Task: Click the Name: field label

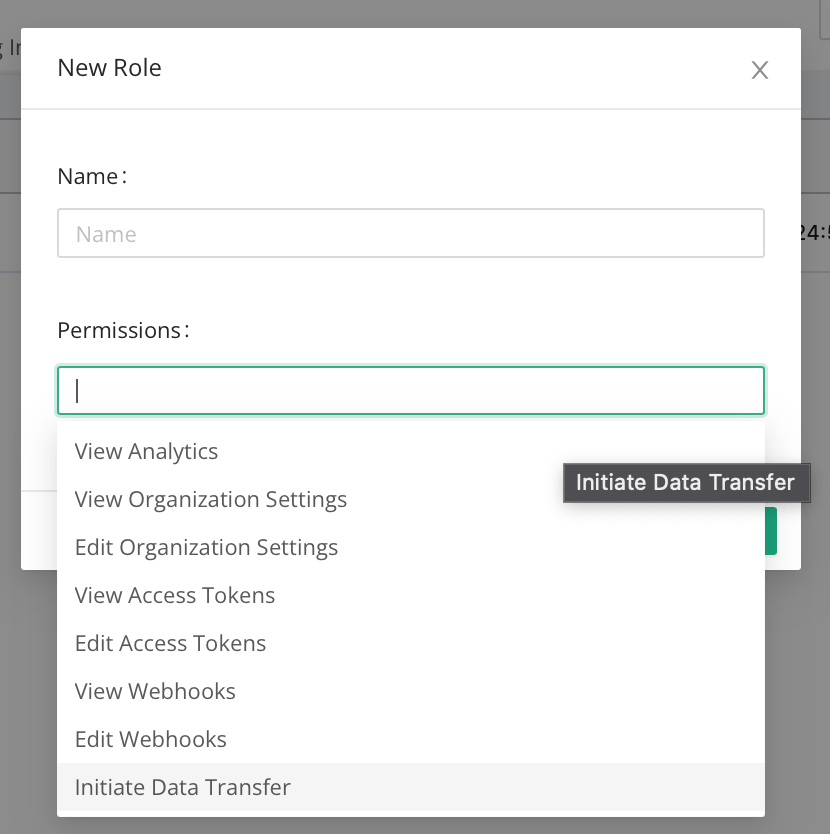Action: (92, 177)
